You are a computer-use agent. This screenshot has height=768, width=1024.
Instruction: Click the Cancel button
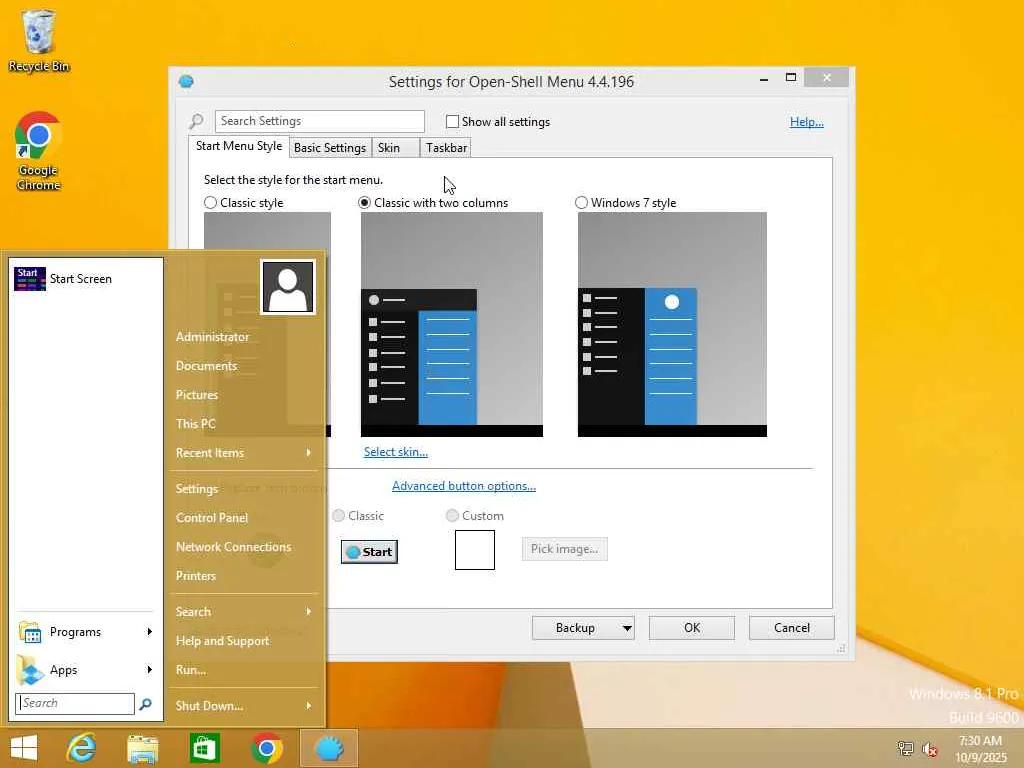coord(792,628)
